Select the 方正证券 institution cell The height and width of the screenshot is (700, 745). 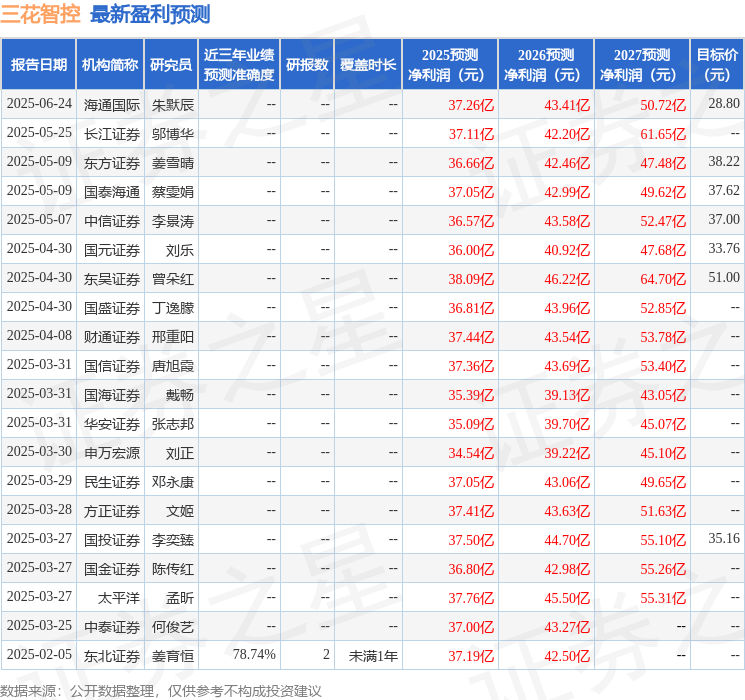coord(112,511)
